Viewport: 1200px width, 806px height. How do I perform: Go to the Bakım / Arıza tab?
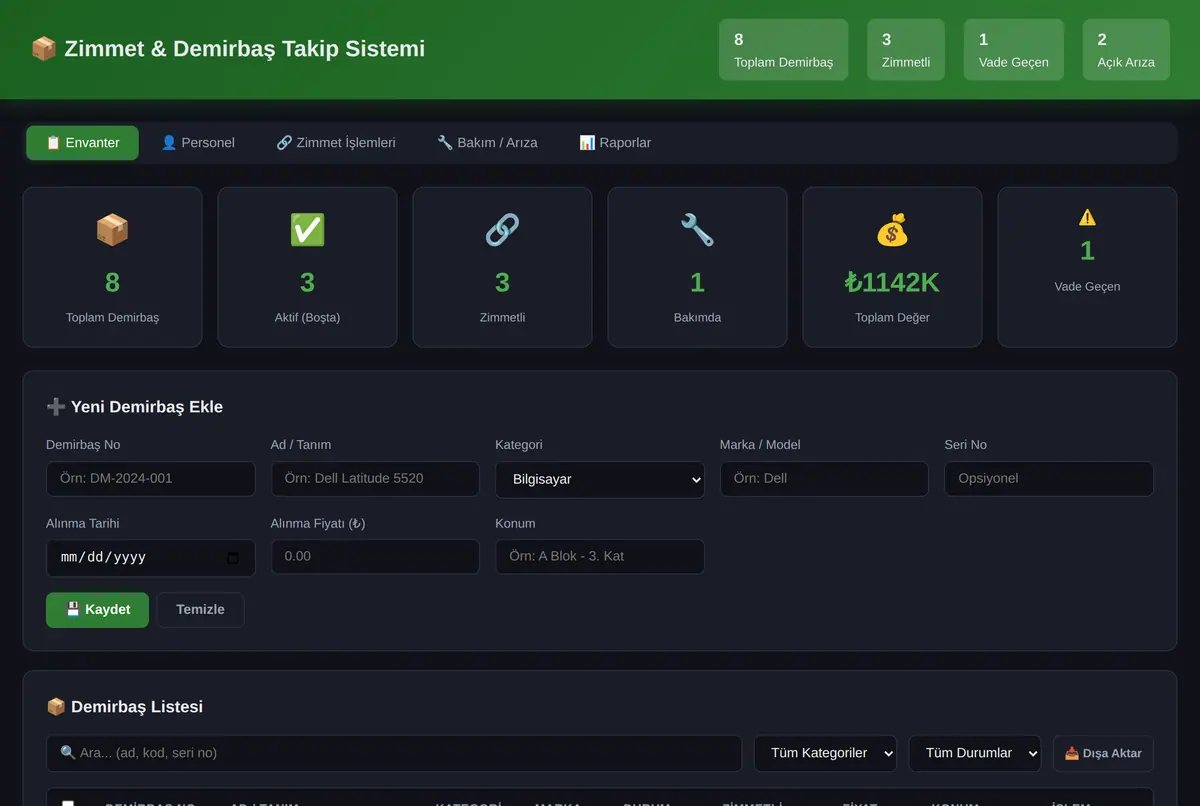point(487,143)
